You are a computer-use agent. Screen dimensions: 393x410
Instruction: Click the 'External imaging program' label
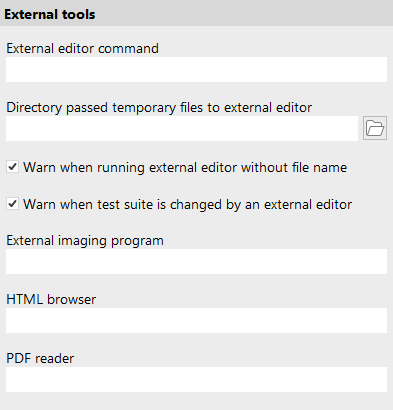[85, 241]
